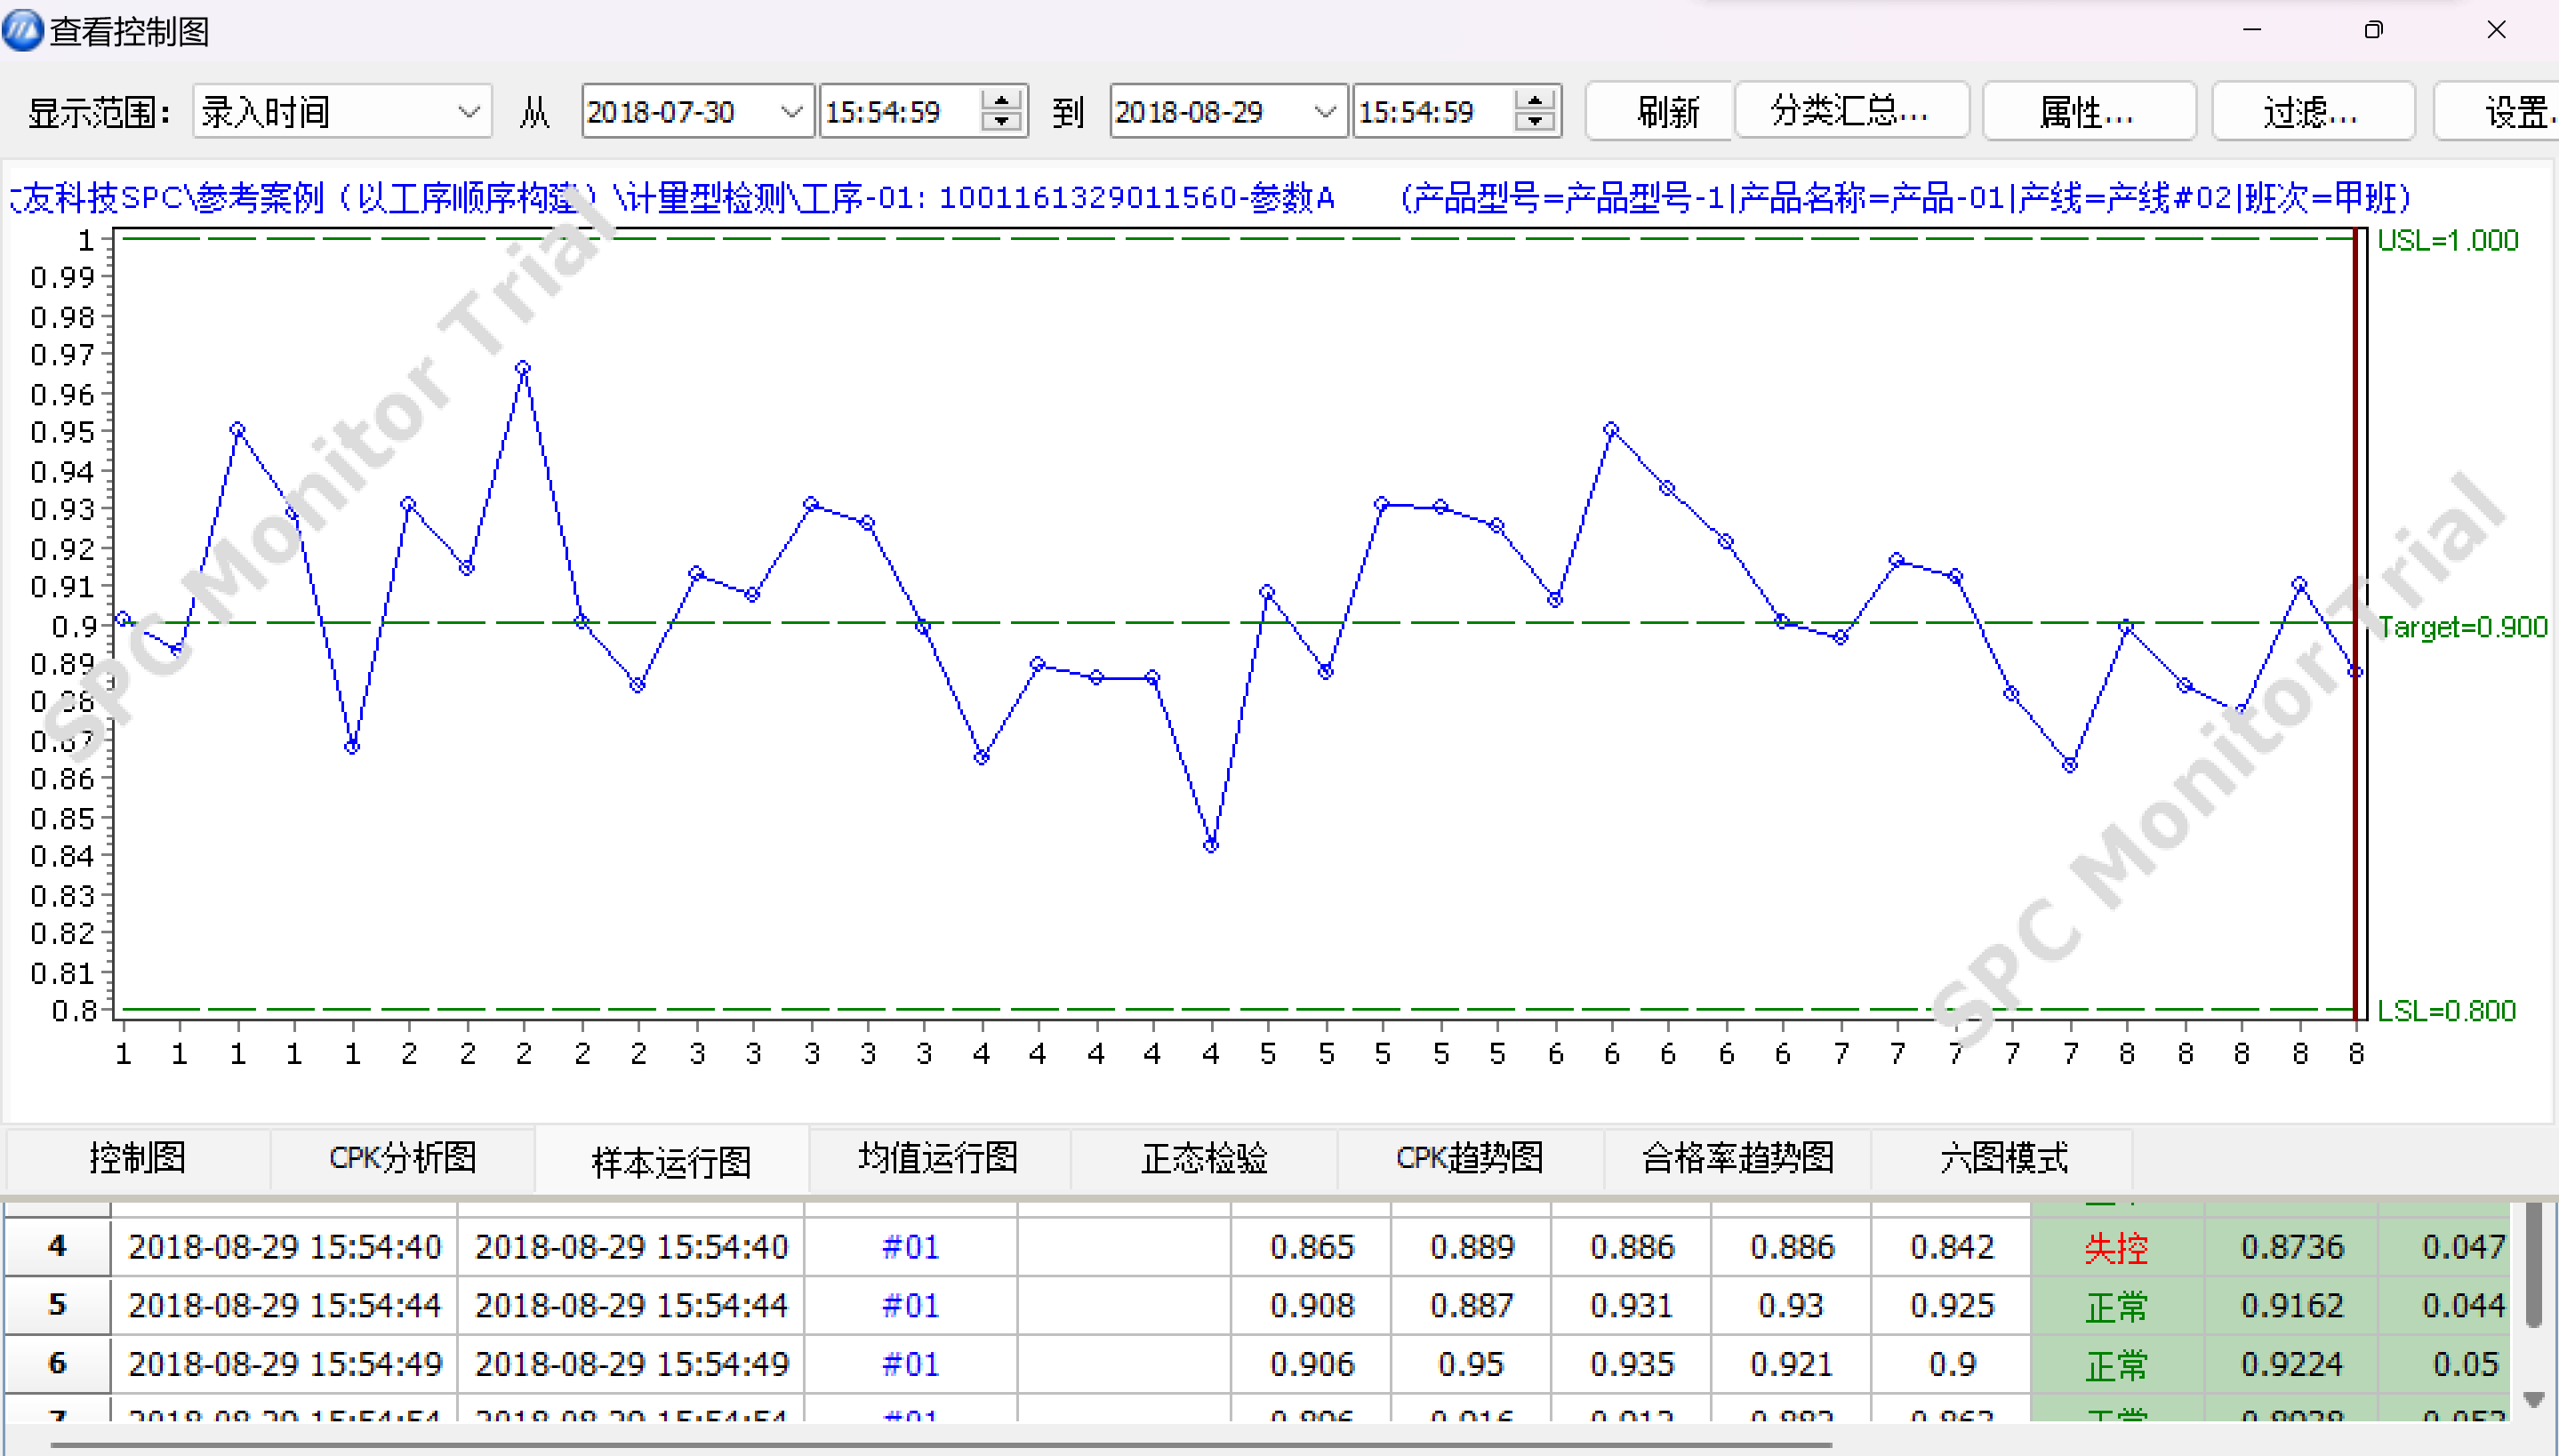Click the table's vertical scrollbar down arrow

point(2533,1399)
